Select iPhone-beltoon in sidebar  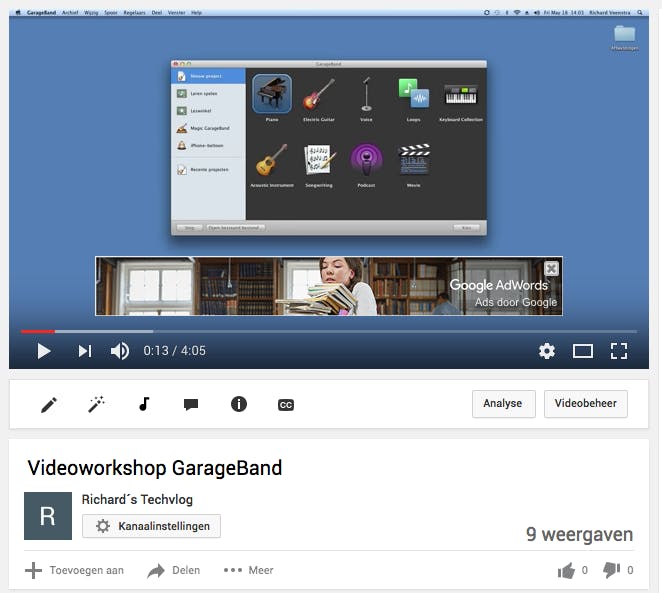point(208,145)
